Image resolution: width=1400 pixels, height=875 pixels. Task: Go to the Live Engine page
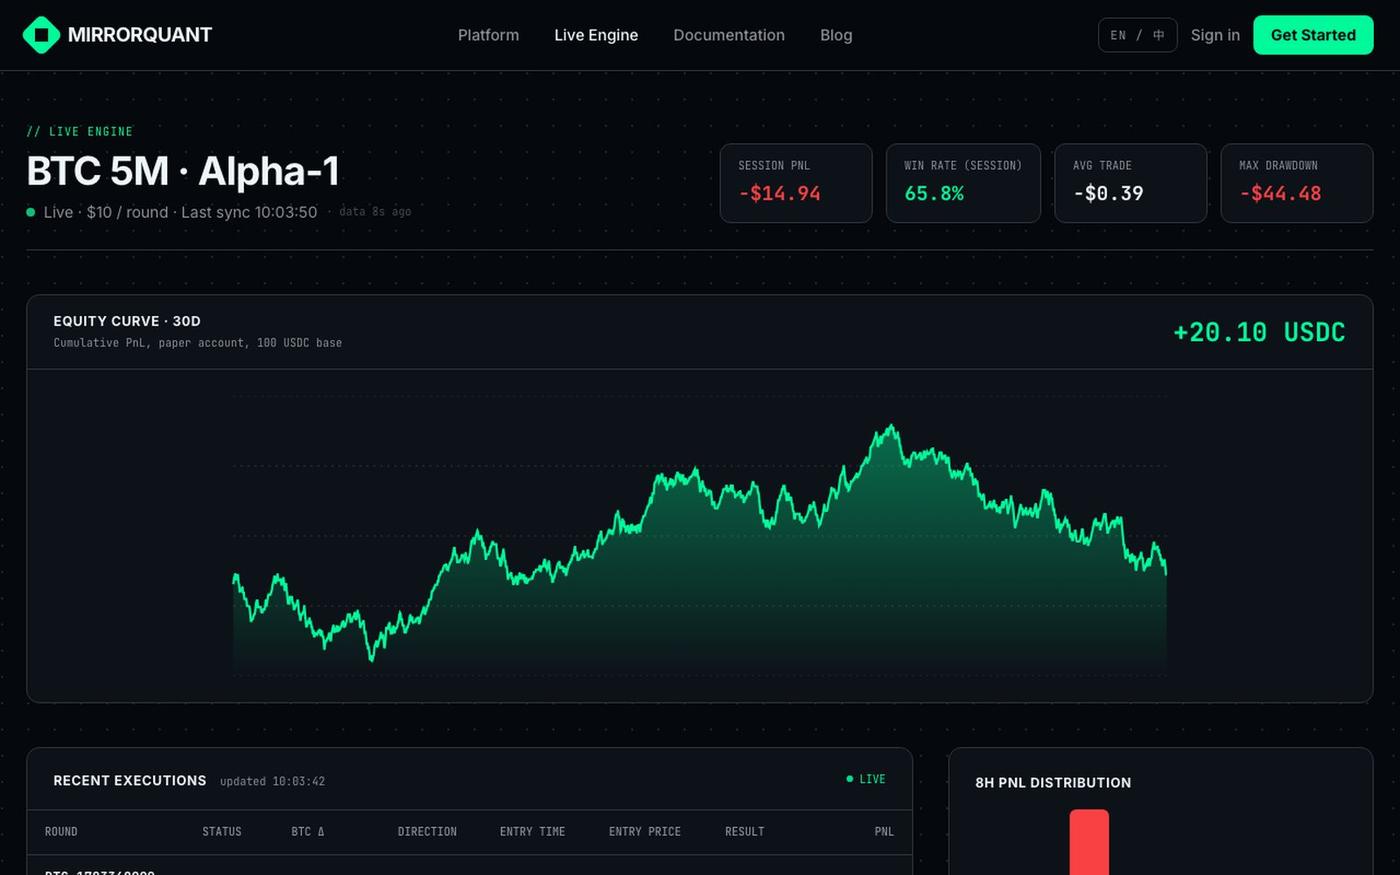pyautogui.click(x=596, y=35)
